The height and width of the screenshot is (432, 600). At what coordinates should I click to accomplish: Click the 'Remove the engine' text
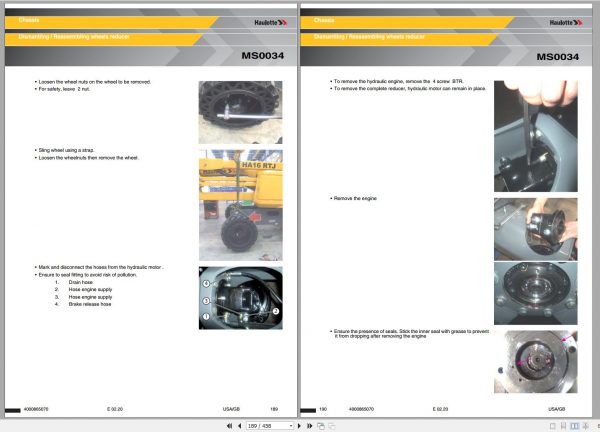(354, 198)
